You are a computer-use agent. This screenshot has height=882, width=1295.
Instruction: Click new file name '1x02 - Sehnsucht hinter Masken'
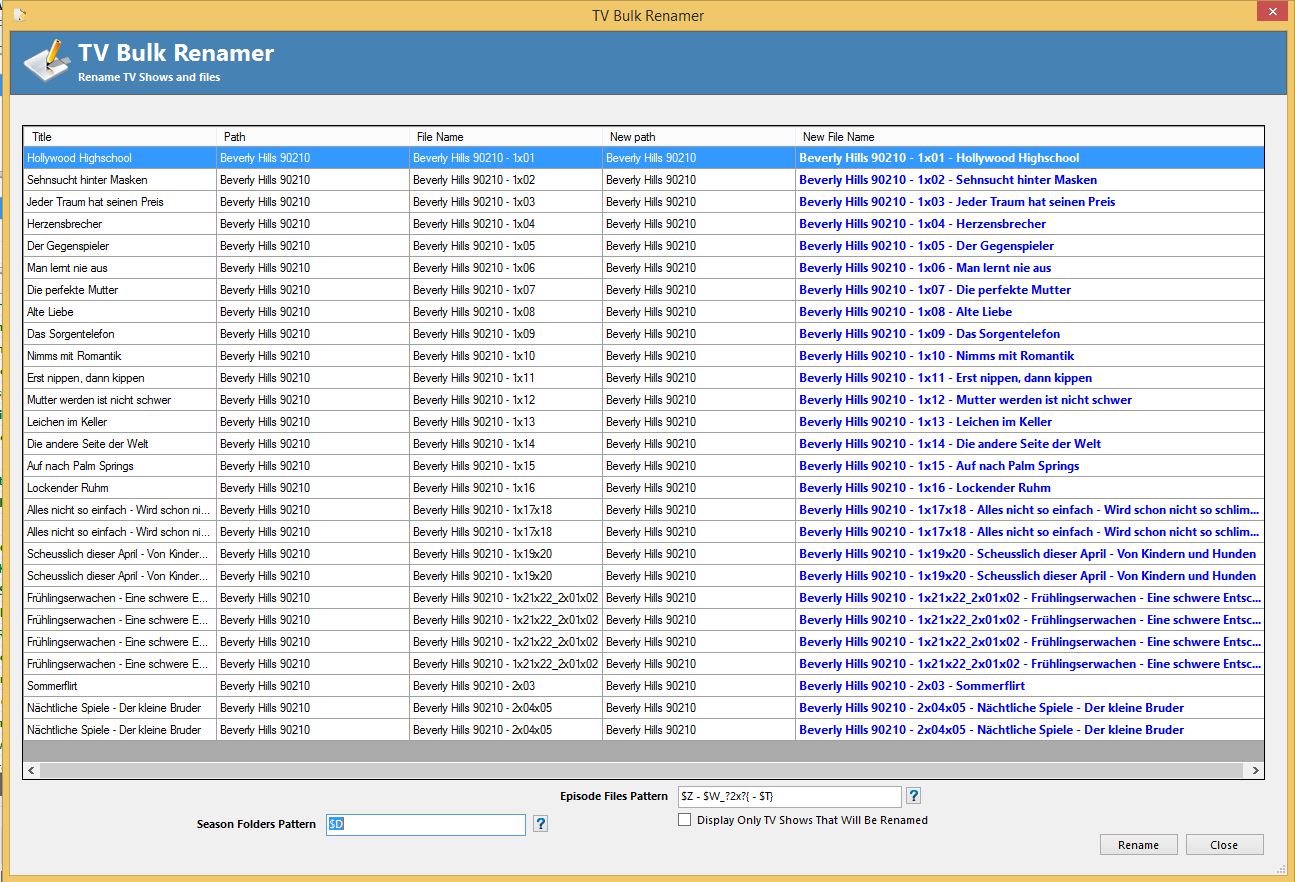(x=1030, y=180)
